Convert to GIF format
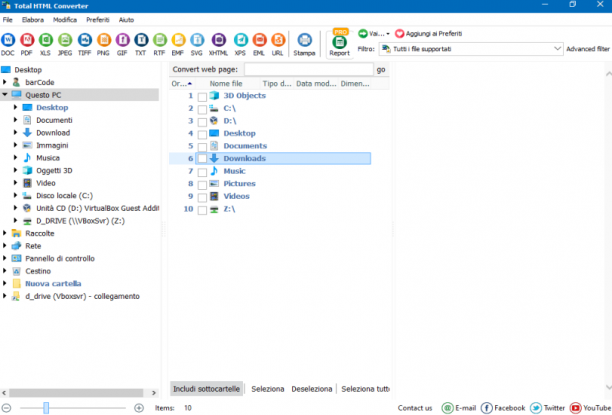 pos(122,44)
